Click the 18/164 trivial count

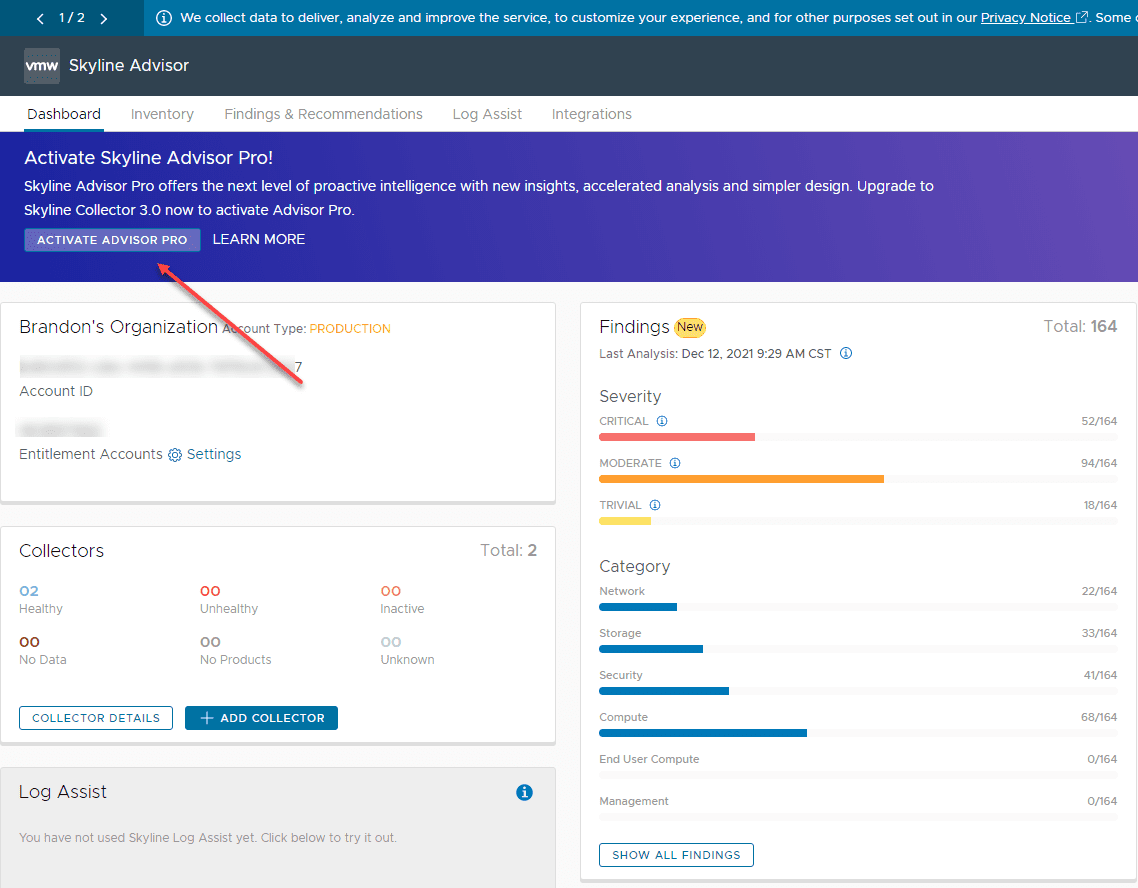click(x=1100, y=505)
